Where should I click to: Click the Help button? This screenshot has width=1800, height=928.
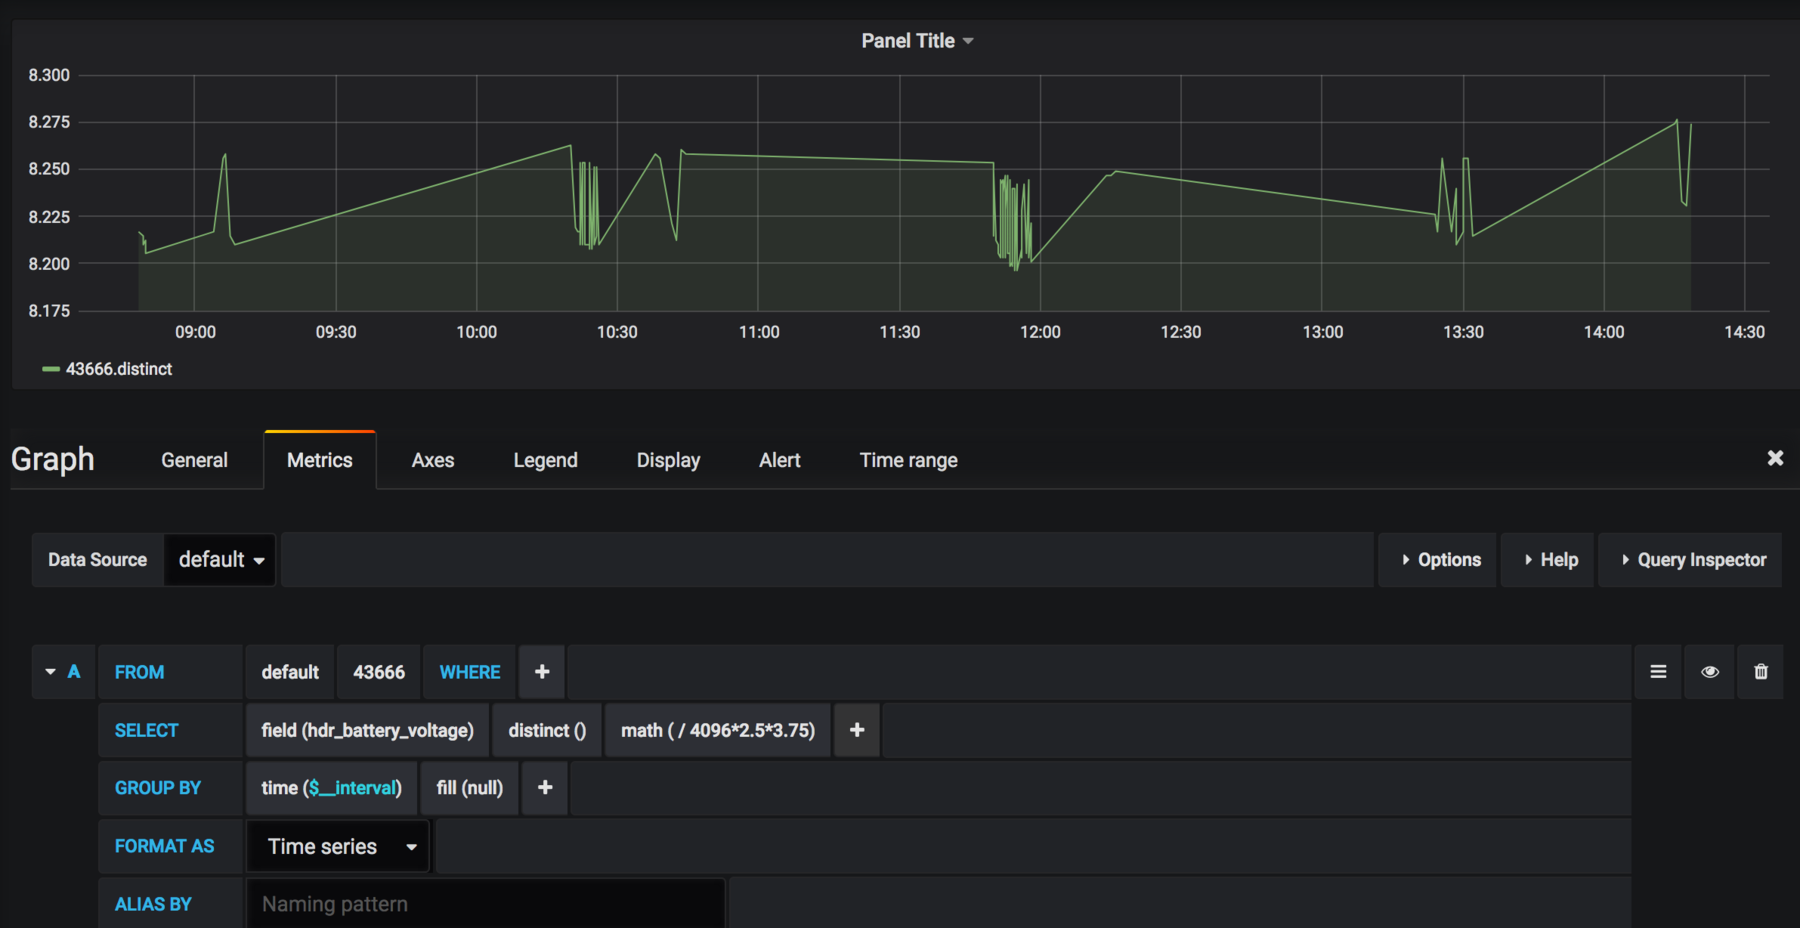(x=1547, y=559)
